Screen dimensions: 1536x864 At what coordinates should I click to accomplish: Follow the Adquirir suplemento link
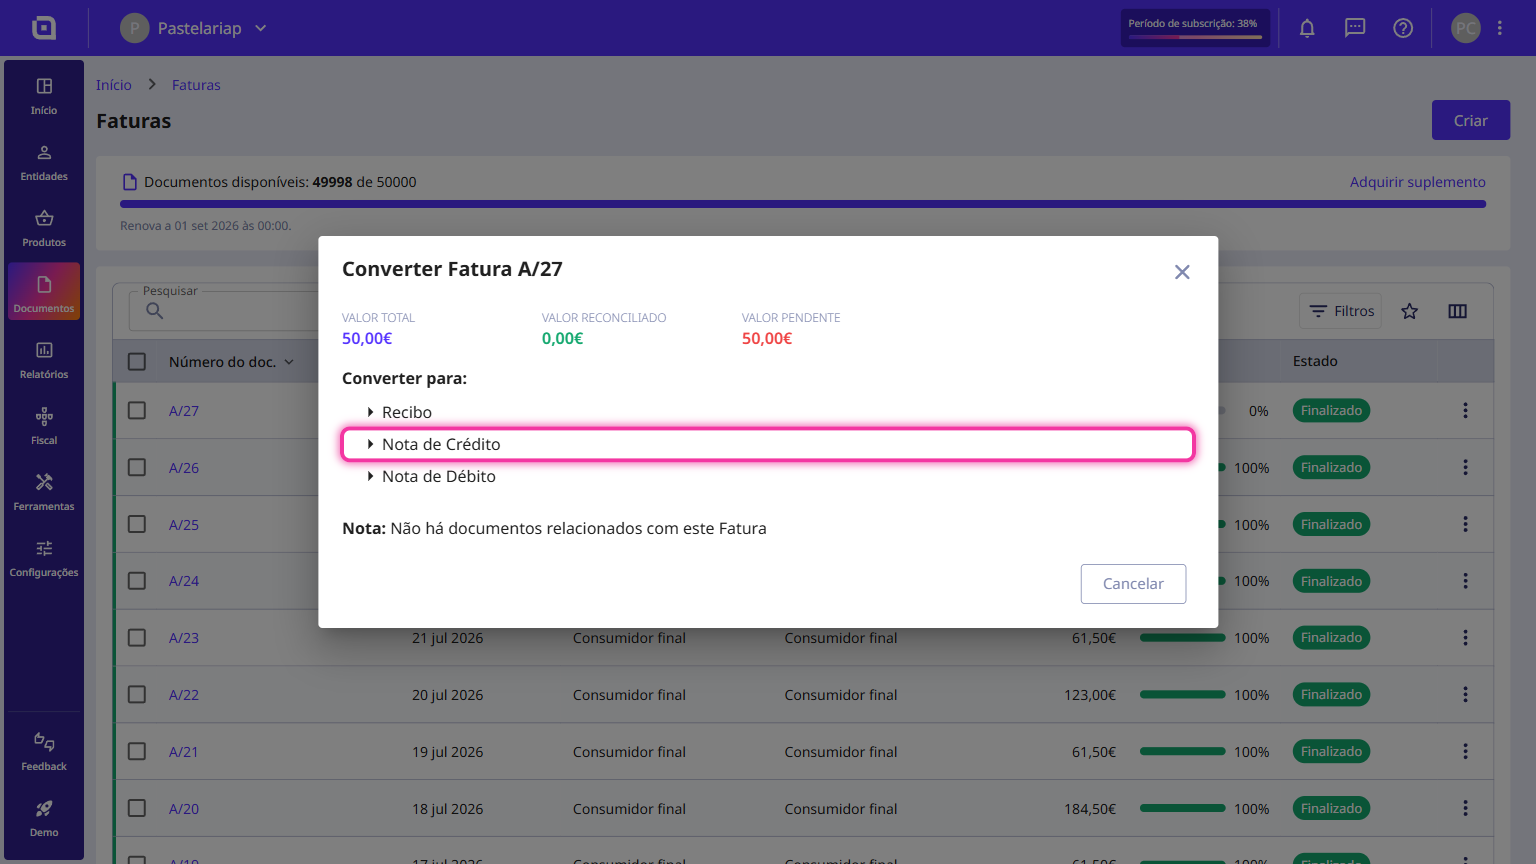1417,182
